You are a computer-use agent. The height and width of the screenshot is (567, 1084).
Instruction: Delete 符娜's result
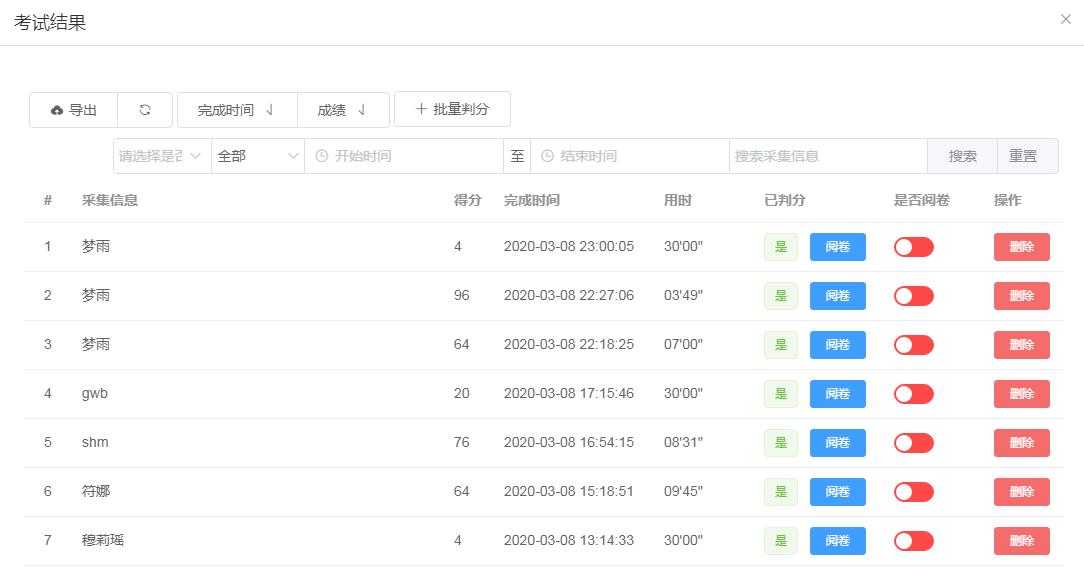[x=1022, y=492]
